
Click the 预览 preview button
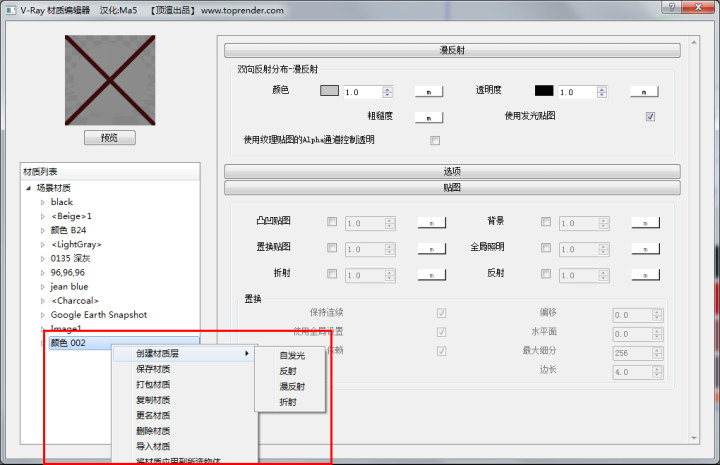click(110, 138)
